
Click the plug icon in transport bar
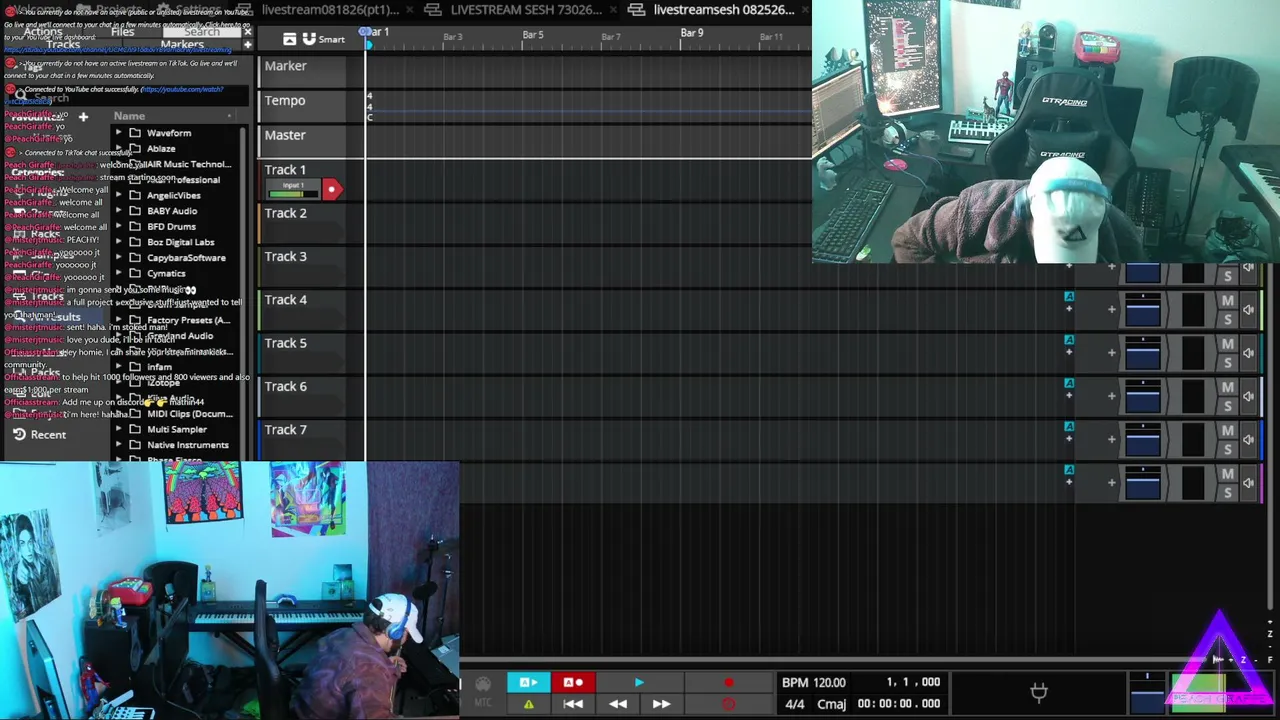[x=1039, y=692]
